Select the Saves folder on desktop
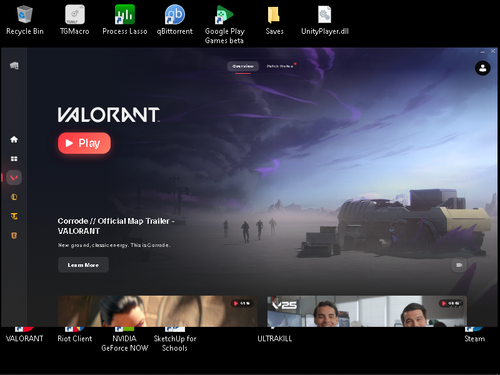The width and height of the screenshot is (500, 375). 274,20
